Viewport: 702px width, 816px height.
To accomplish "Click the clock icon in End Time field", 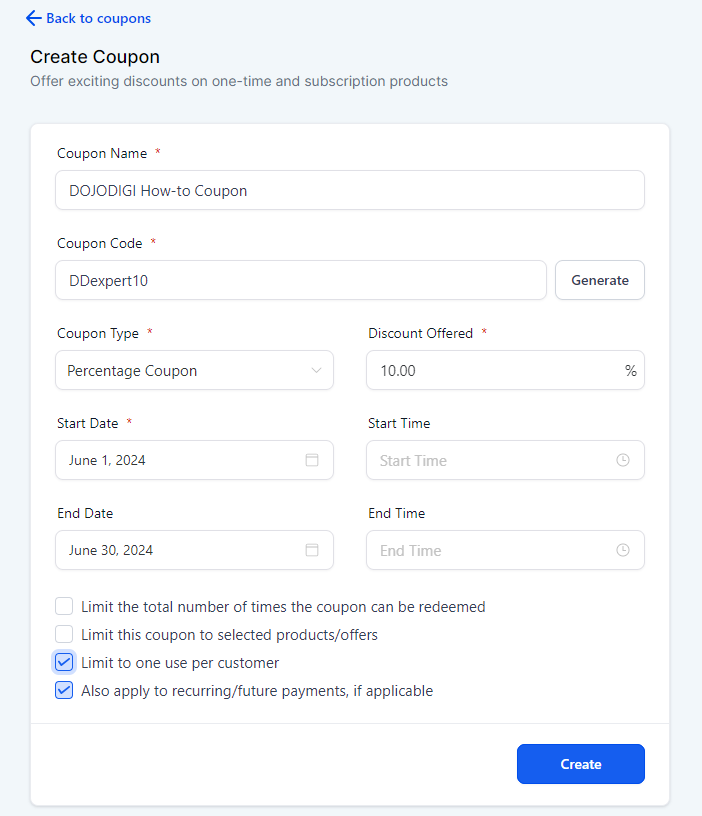I will pyautogui.click(x=622, y=550).
